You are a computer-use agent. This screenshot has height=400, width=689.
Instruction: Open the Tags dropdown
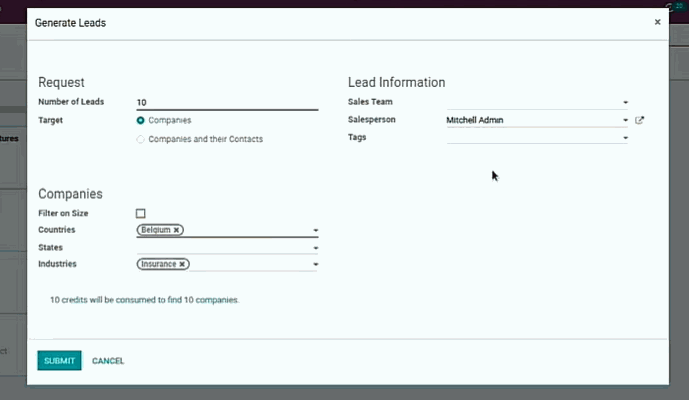tap(625, 139)
